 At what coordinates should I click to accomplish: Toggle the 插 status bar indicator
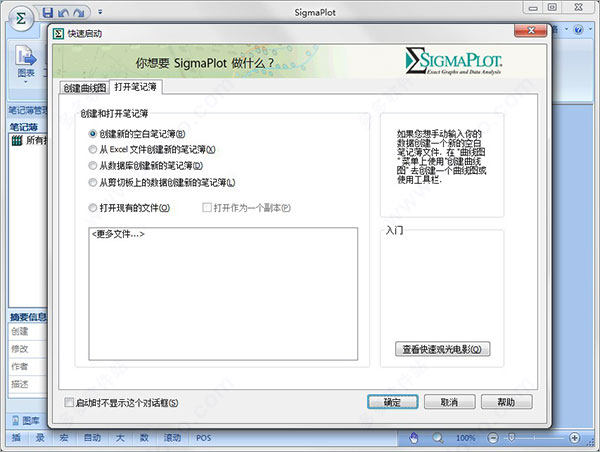(x=16, y=438)
